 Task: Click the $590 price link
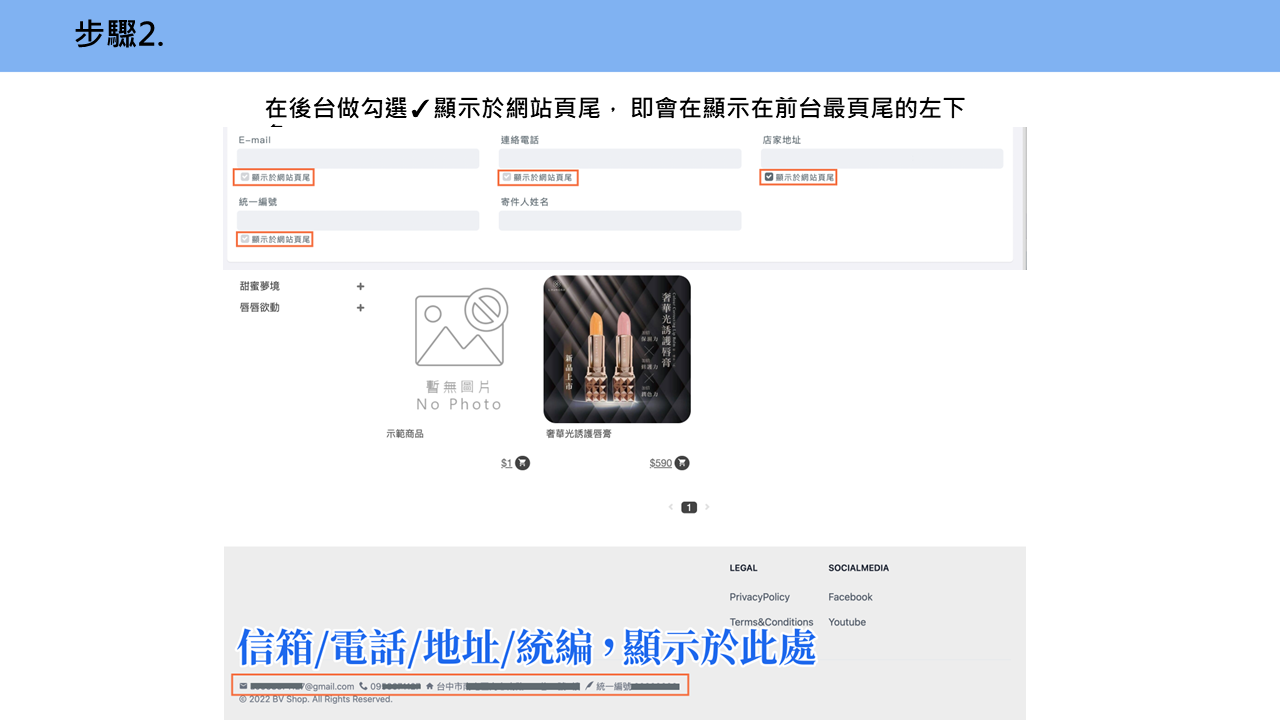pos(661,463)
